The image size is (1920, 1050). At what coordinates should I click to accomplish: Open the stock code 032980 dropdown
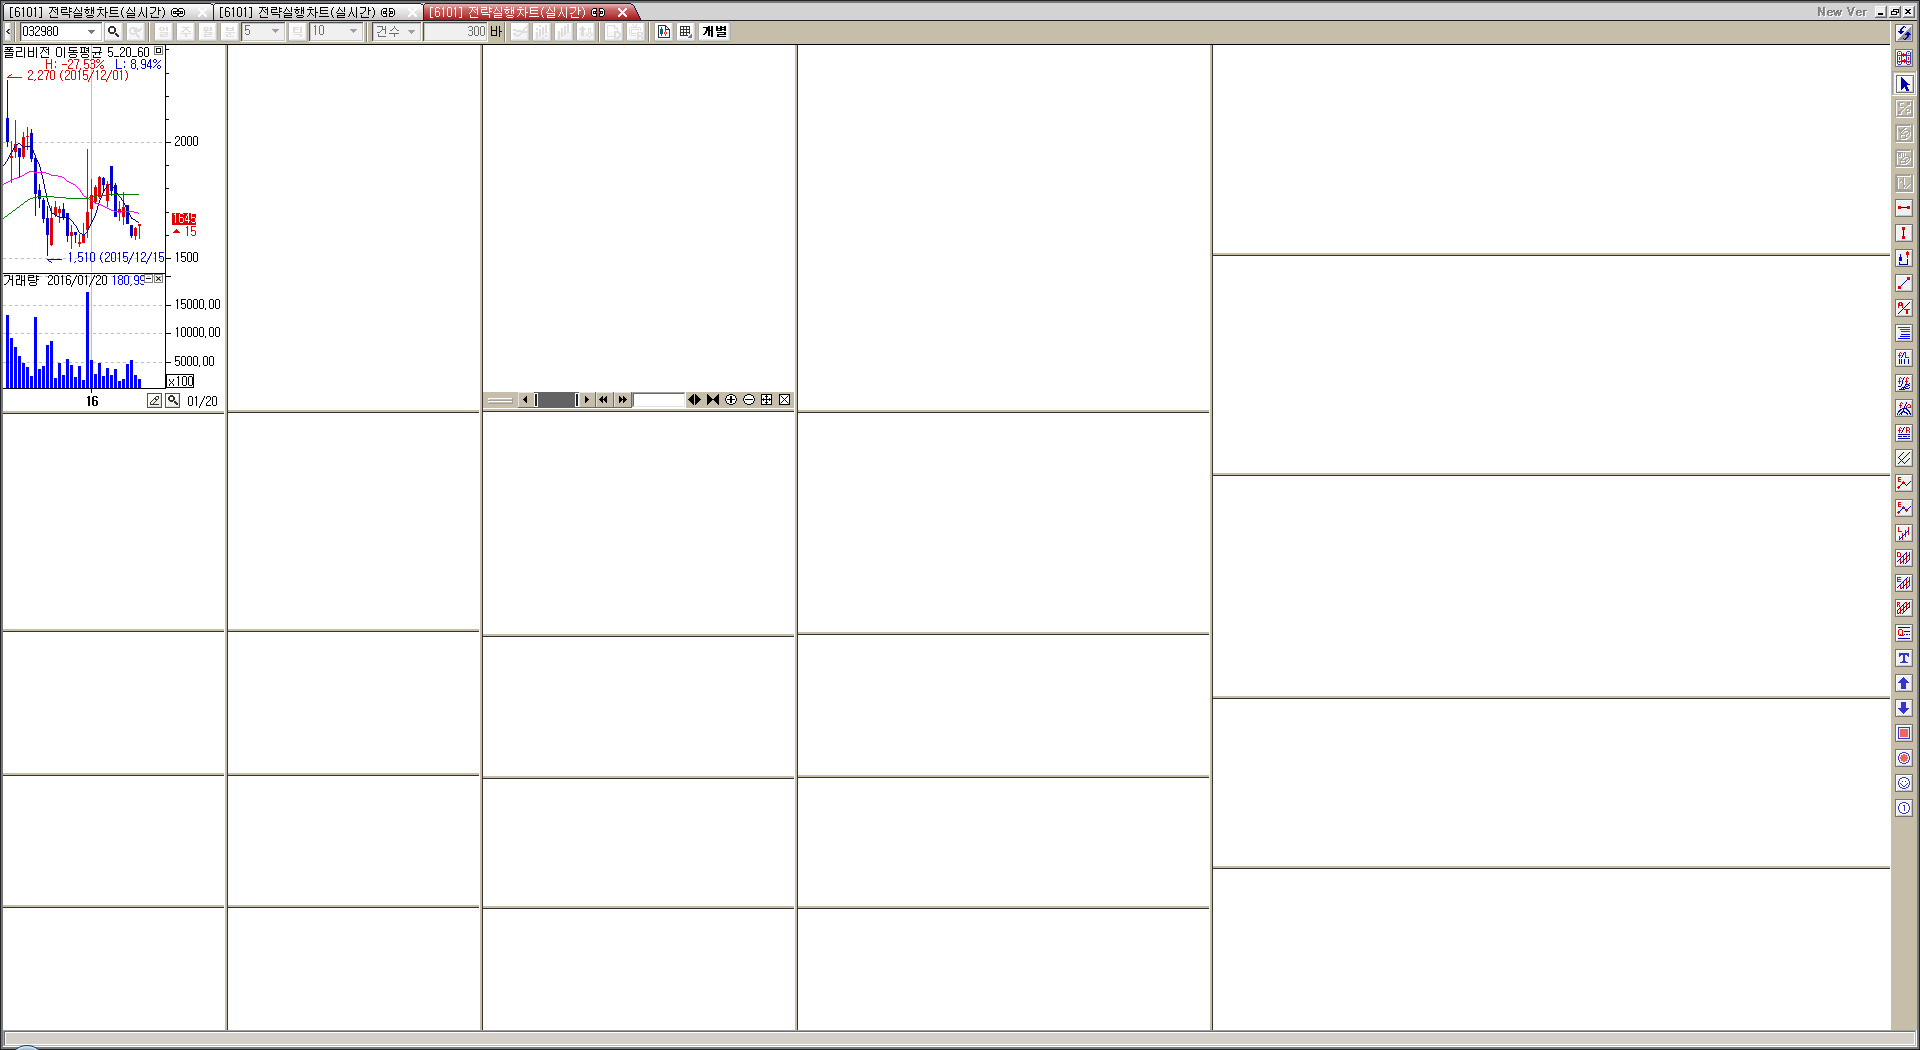coord(91,32)
